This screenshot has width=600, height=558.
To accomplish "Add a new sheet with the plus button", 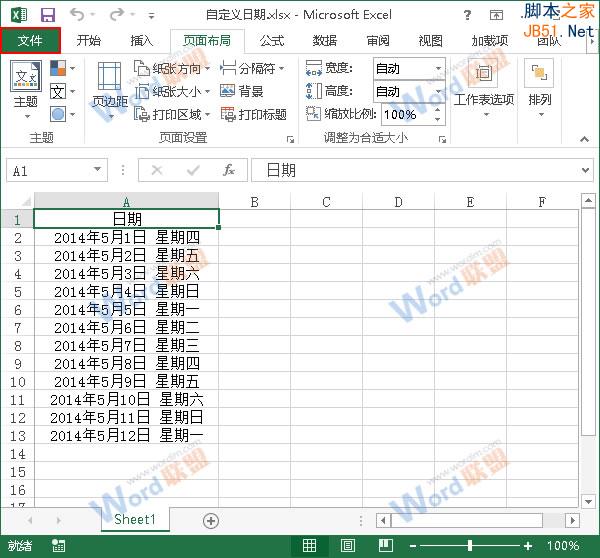I will point(211,521).
